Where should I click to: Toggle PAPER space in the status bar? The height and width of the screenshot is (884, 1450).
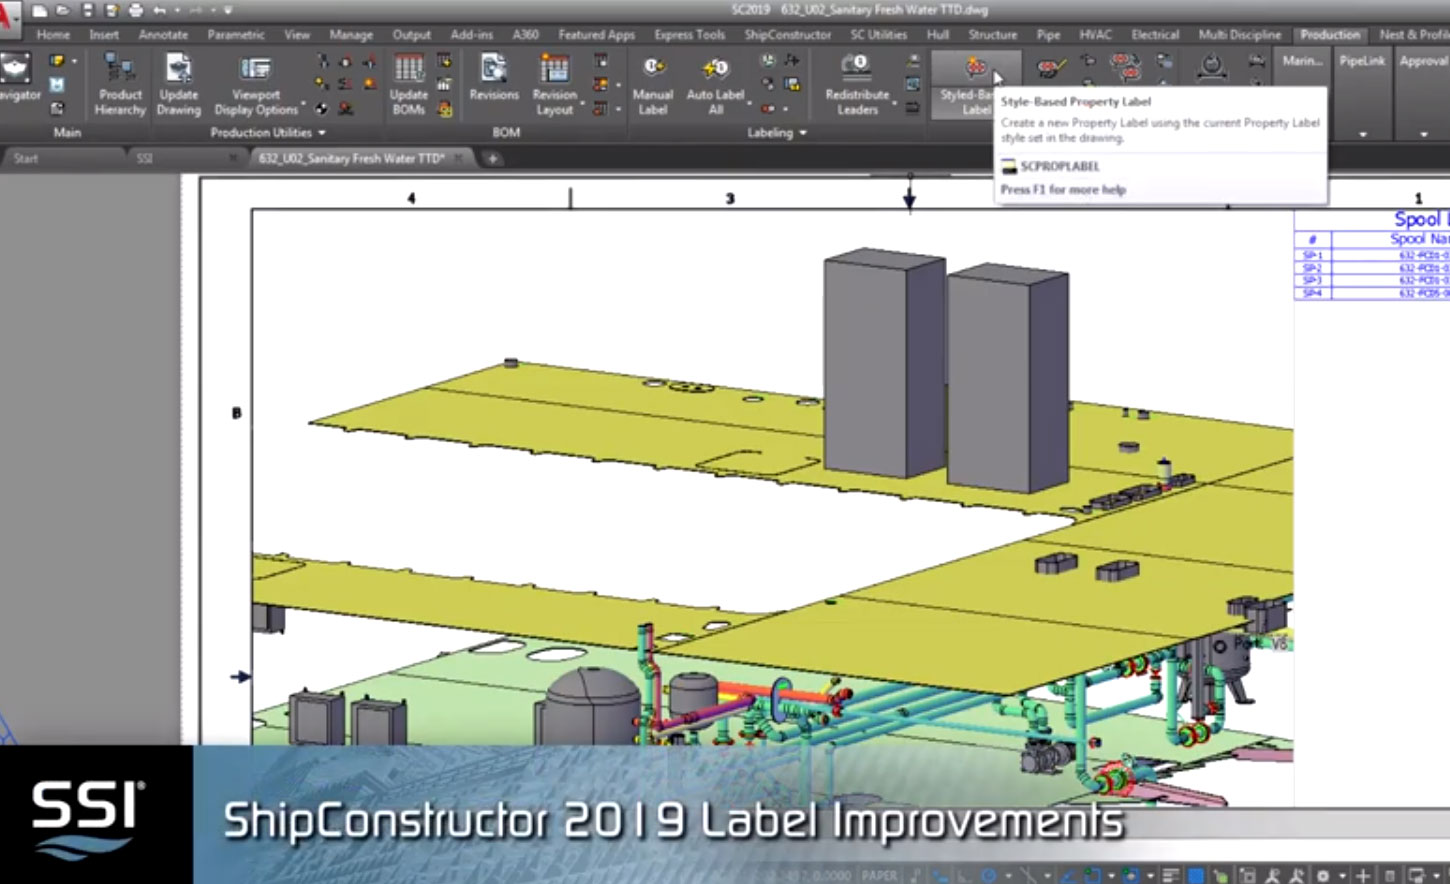[880, 874]
